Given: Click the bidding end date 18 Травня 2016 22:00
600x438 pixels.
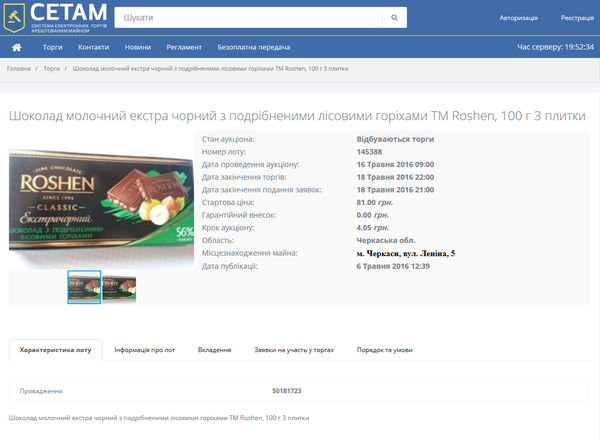Looking at the screenshot, I should (x=395, y=177).
